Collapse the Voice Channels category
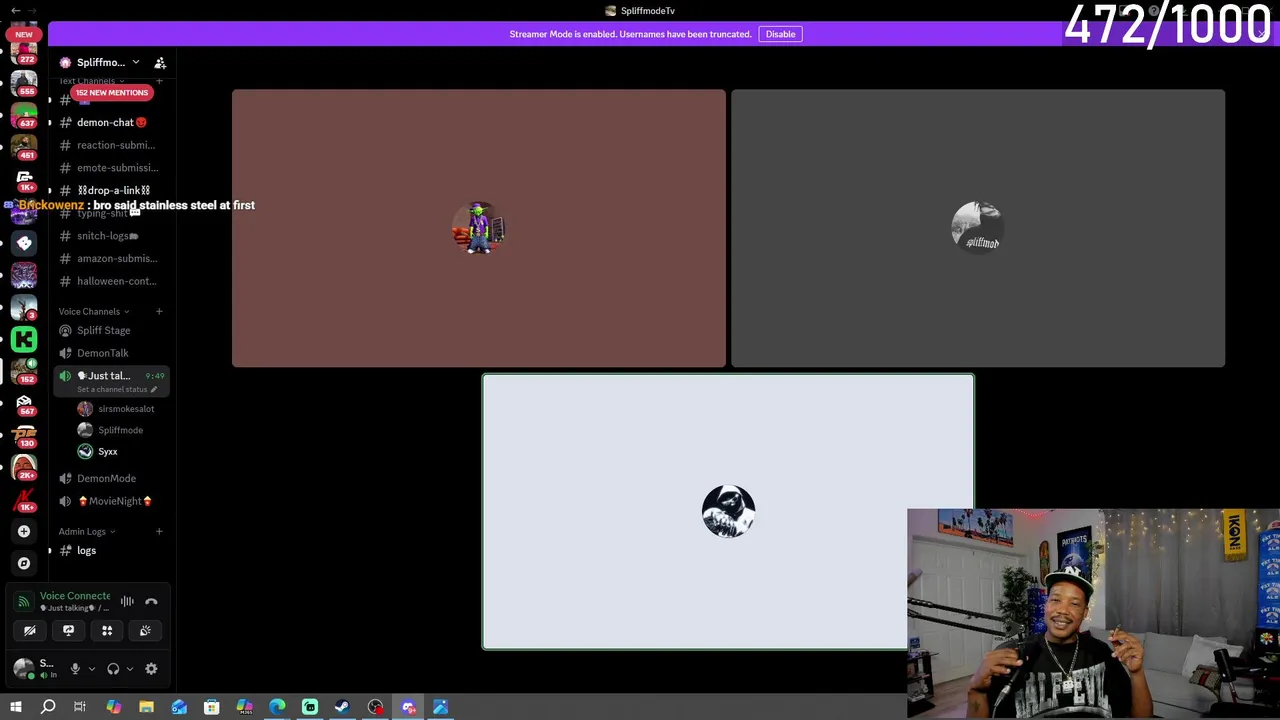This screenshot has width=1280, height=720. click(x=94, y=311)
